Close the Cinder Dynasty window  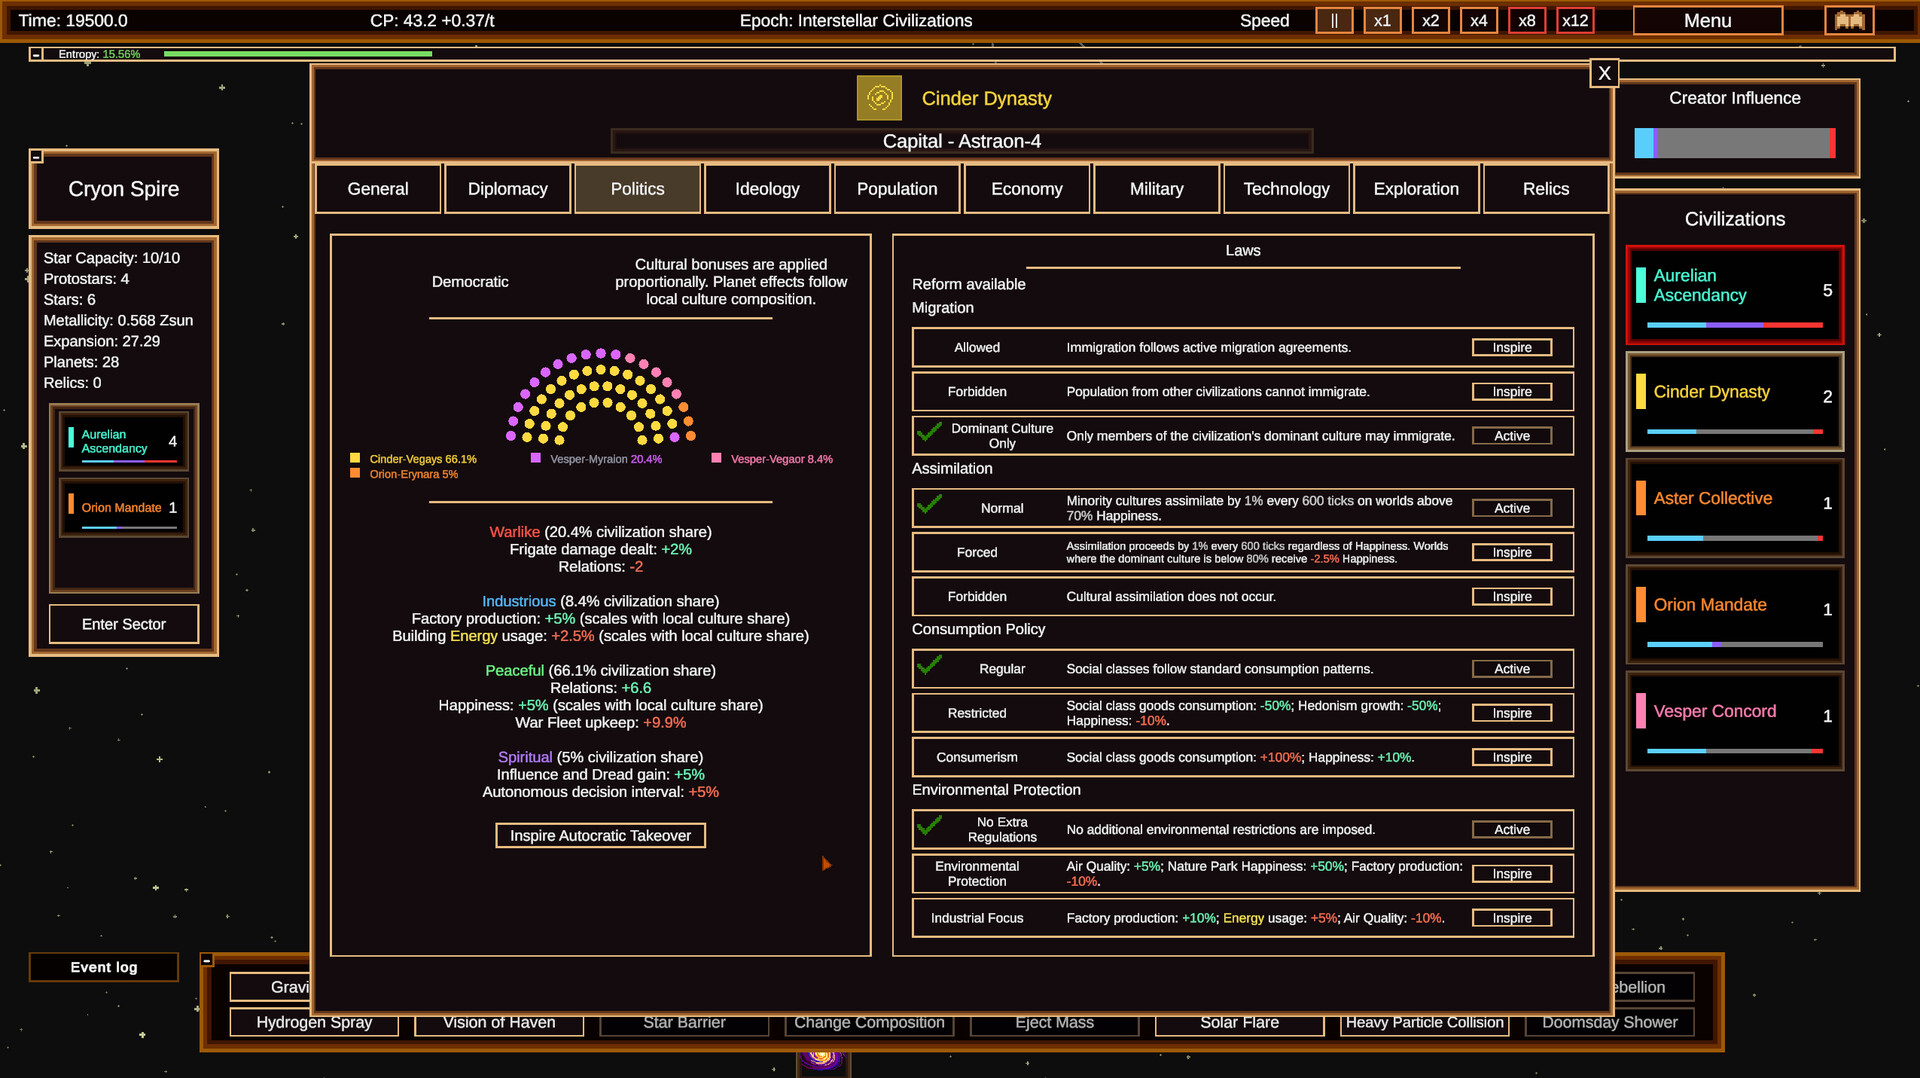click(1604, 73)
